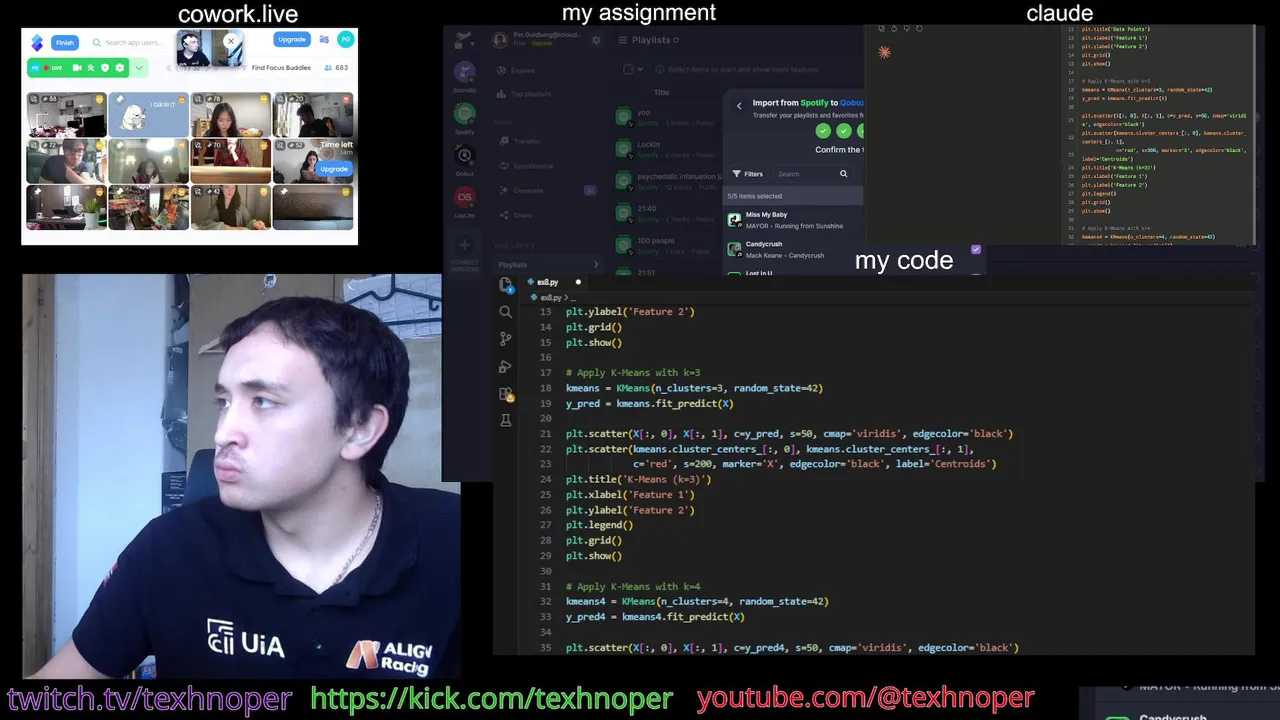Toggle purple checkbox near 'my code' label
This screenshot has height=720, width=1280.
coord(976,250)
